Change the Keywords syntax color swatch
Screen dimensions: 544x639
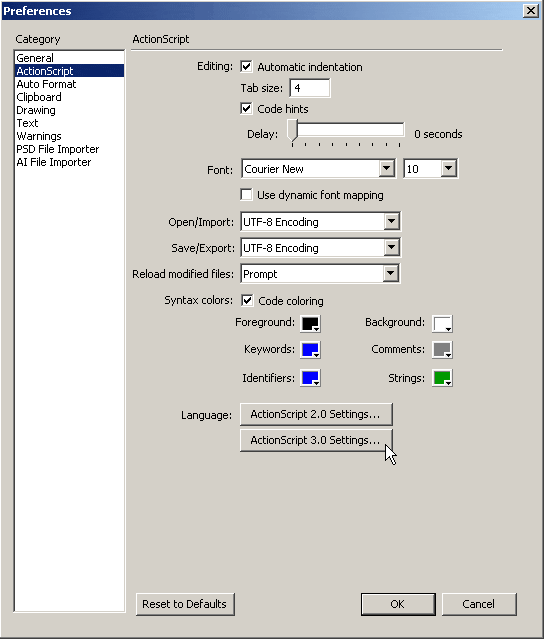[x=311, y=350]
